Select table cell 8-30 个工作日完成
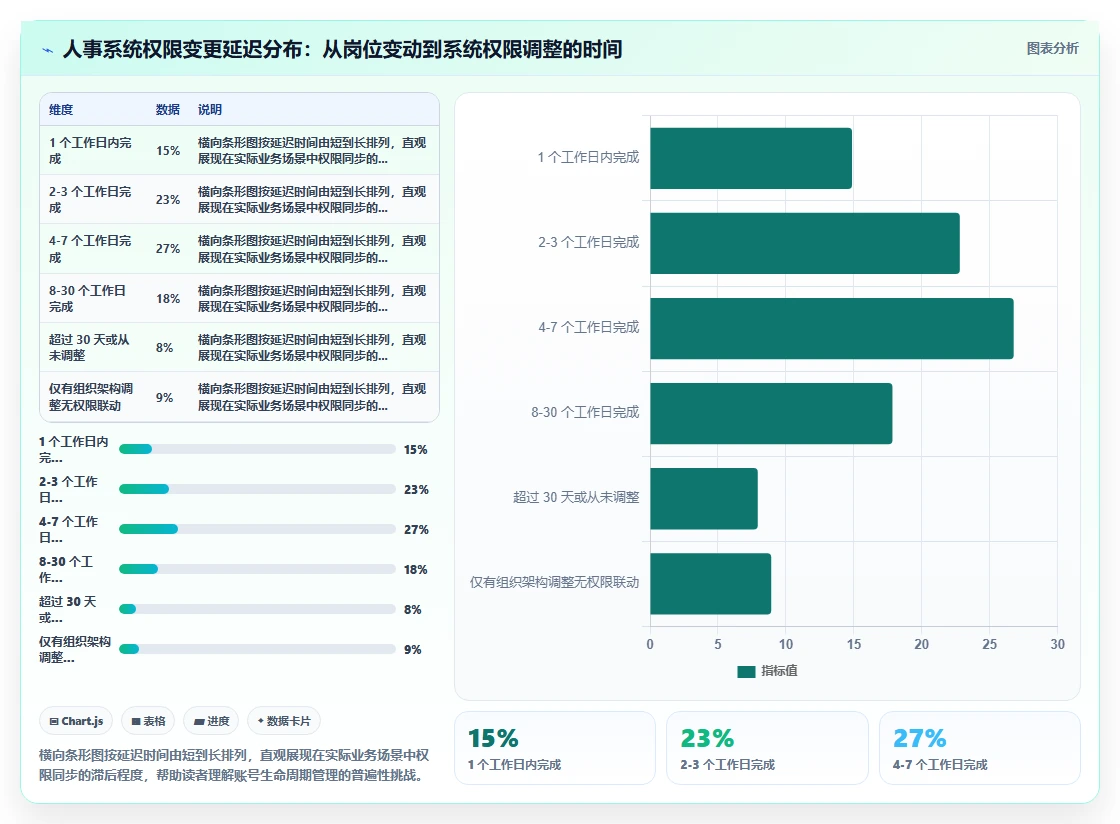Viewport: 1120px width, 824px height. point(93,298)
